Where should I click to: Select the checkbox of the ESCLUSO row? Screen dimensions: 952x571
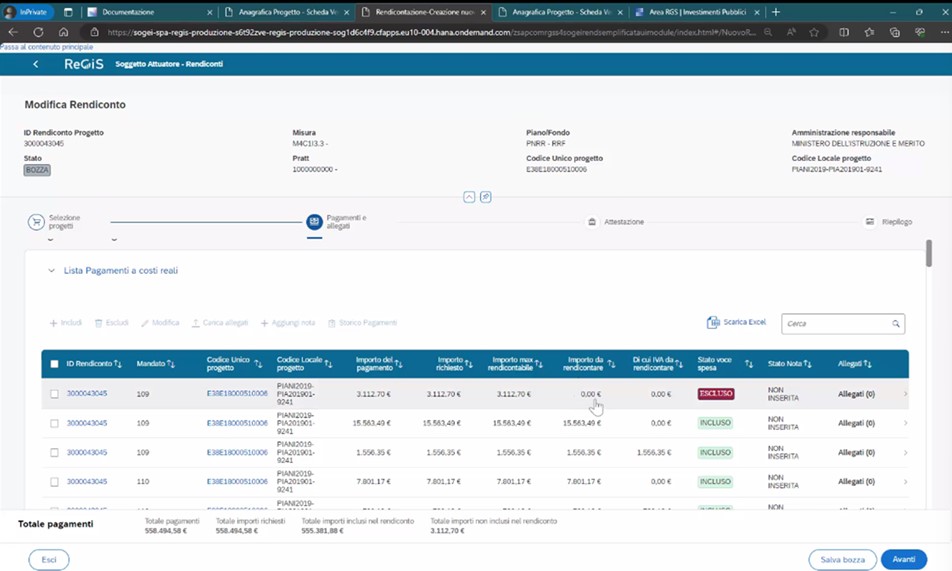click(x=55, y=394)
